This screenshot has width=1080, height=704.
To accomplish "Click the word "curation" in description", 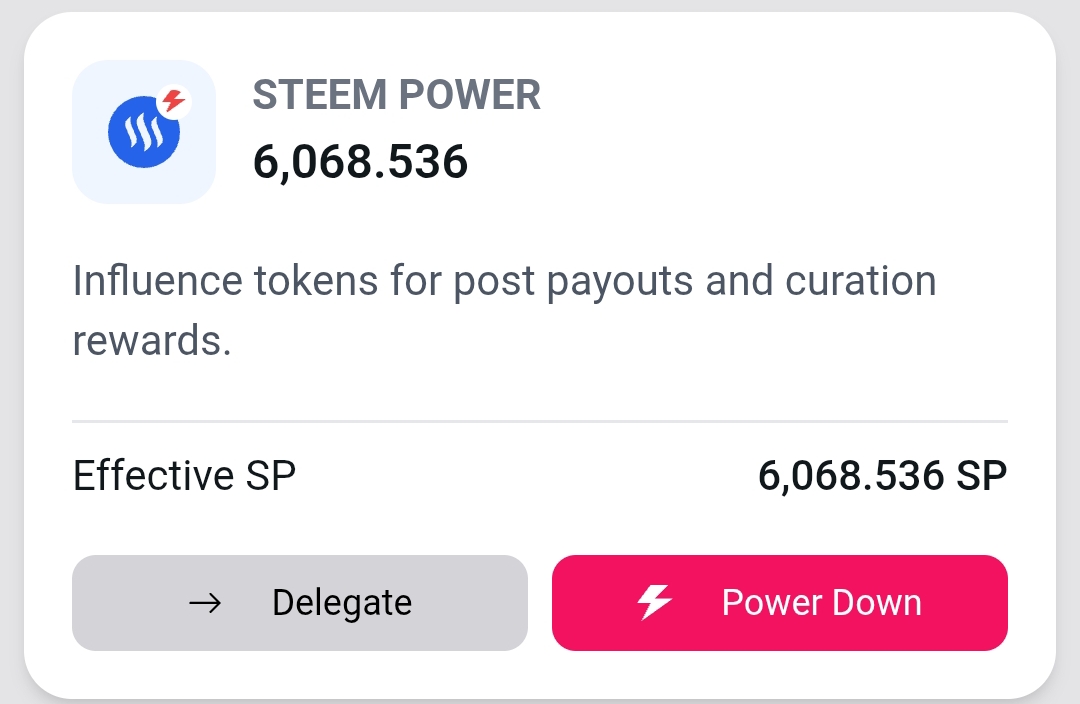I will point(861,280).
